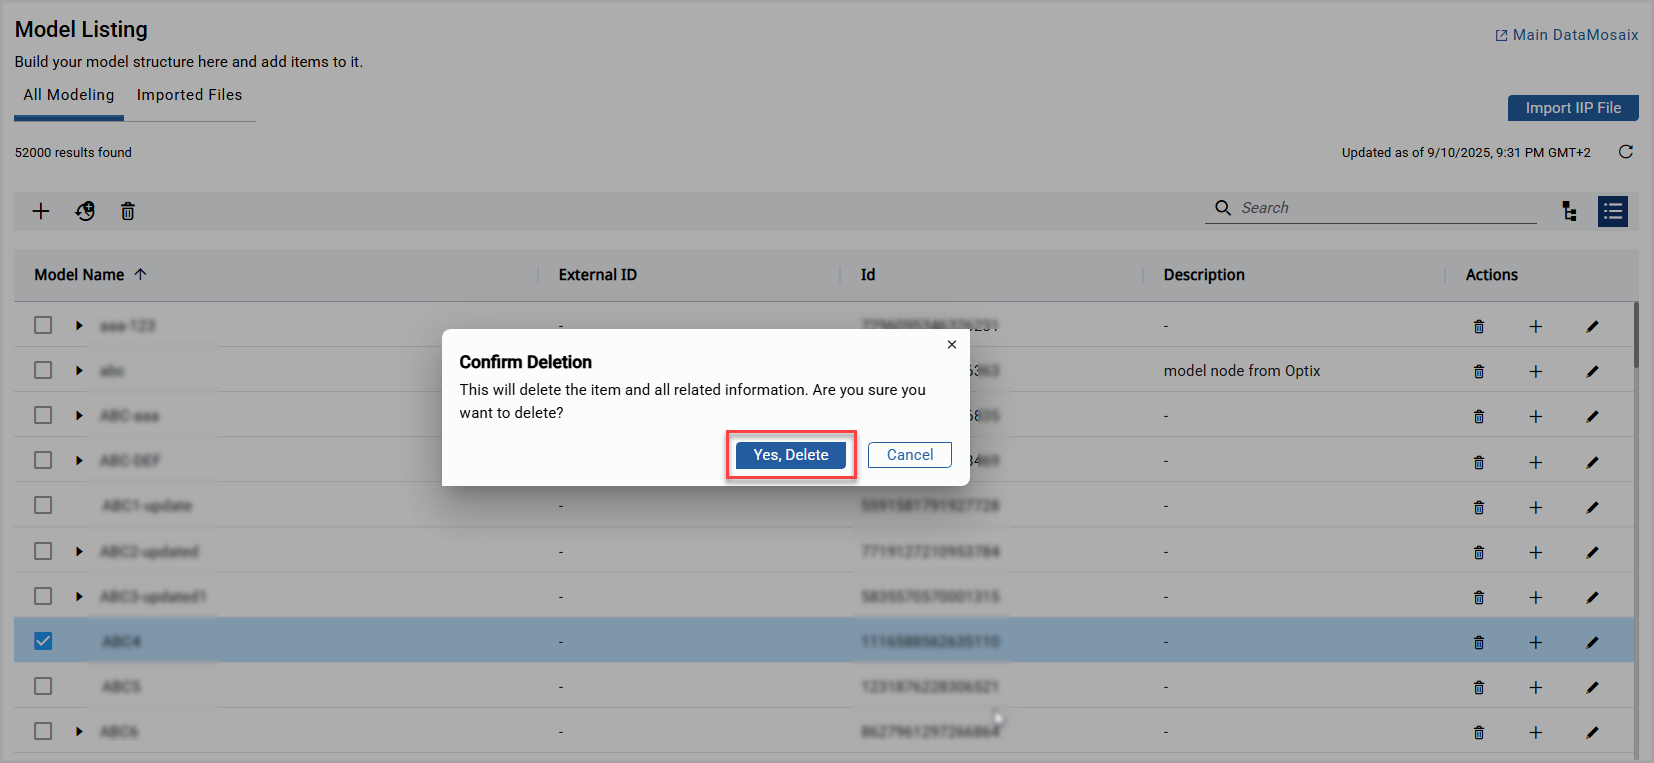Viewport: 1654px width, 763px height.
Task: Tick the checkbox in the last row
Action: tap(43, 731)
